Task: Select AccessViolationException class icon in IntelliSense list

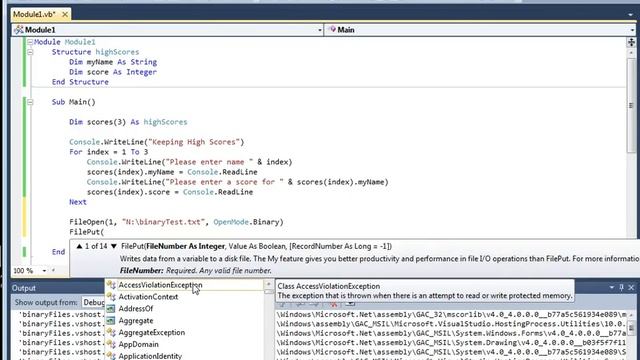Action: pyautogui.click(x=111, y=285)
